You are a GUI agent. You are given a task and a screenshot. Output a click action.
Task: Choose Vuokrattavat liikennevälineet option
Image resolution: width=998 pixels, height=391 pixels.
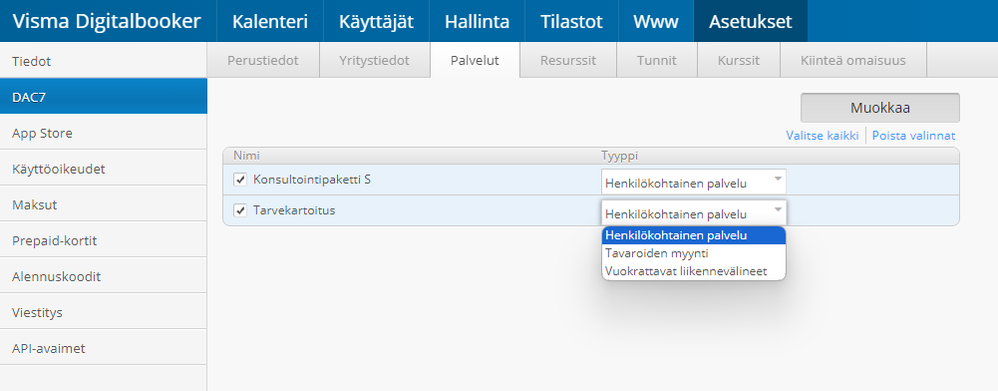coord(694,271)
